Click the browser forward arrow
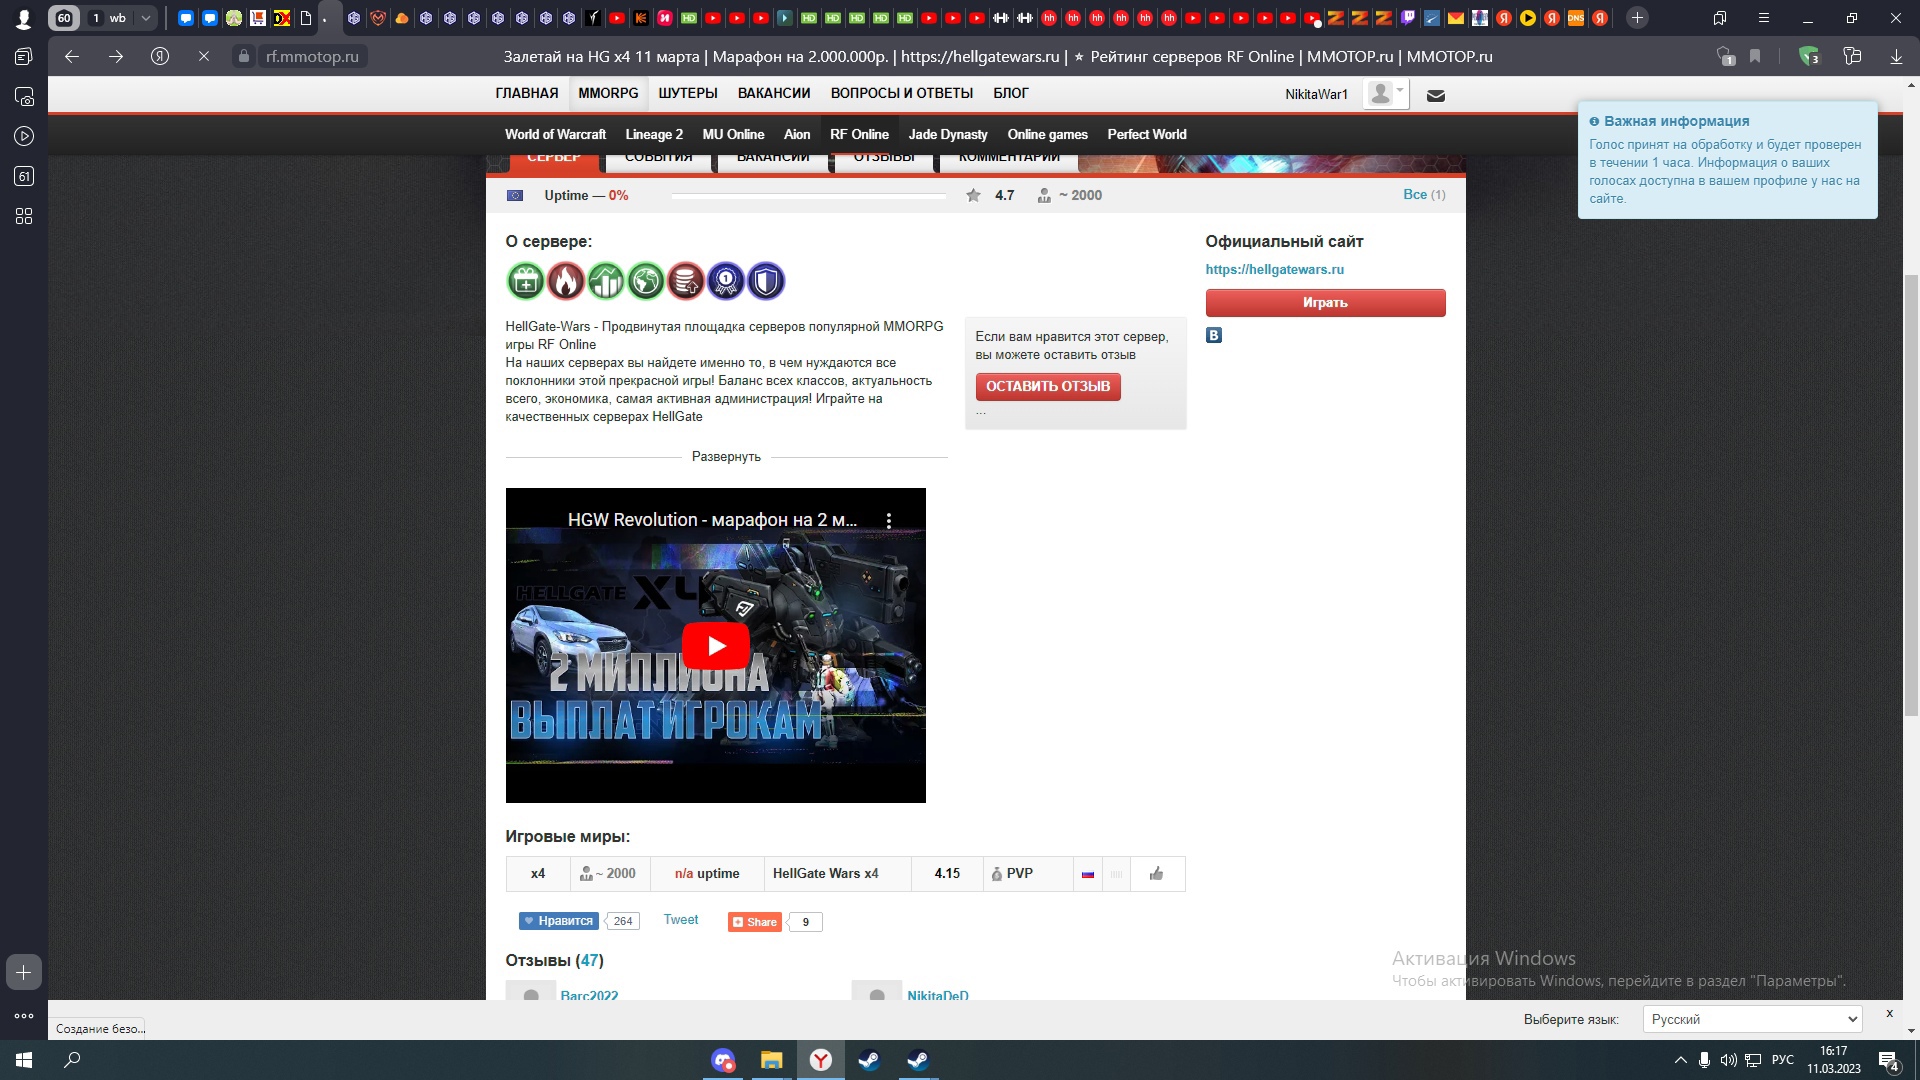1920x1080 pixels. 116,57
